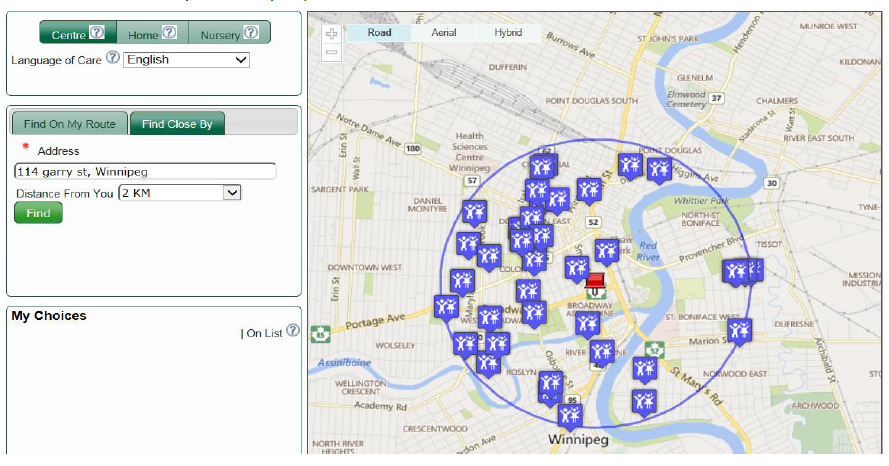Open help icon beside Nursery tab

[x=251, y=33]
